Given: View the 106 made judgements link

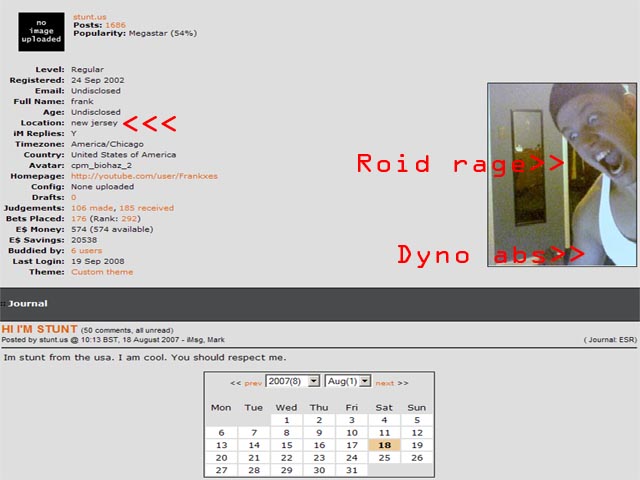Looking at the screenshot, I should click(x=92, y=207).
